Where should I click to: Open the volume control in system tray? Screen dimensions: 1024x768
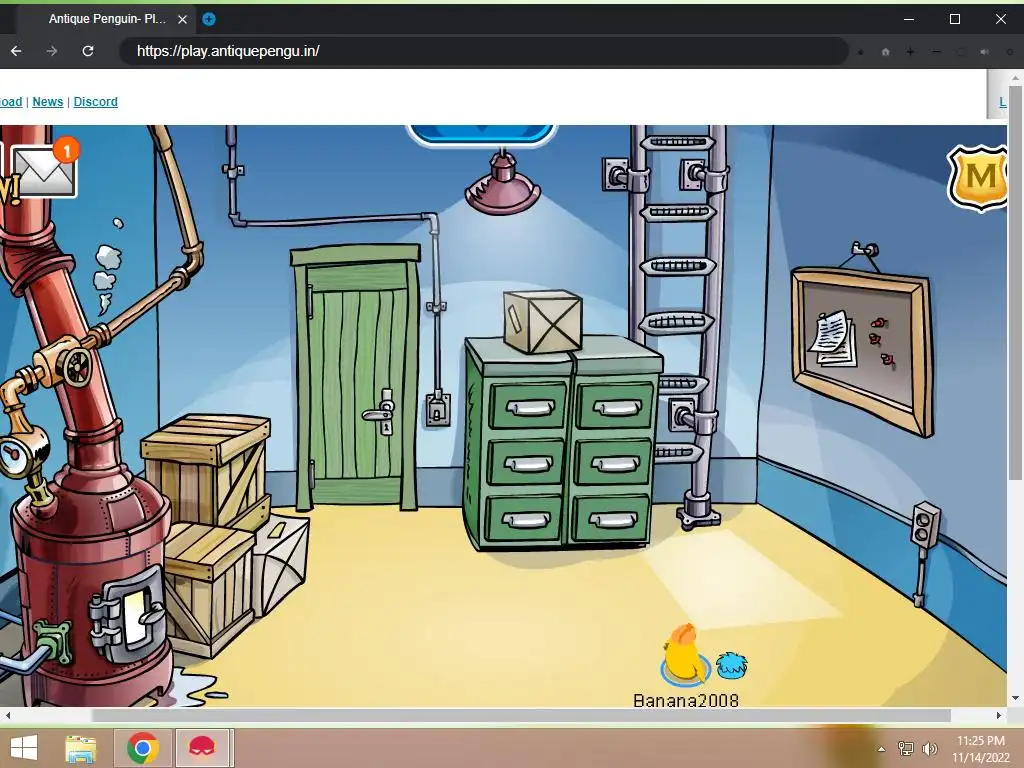tap(930, 749)
